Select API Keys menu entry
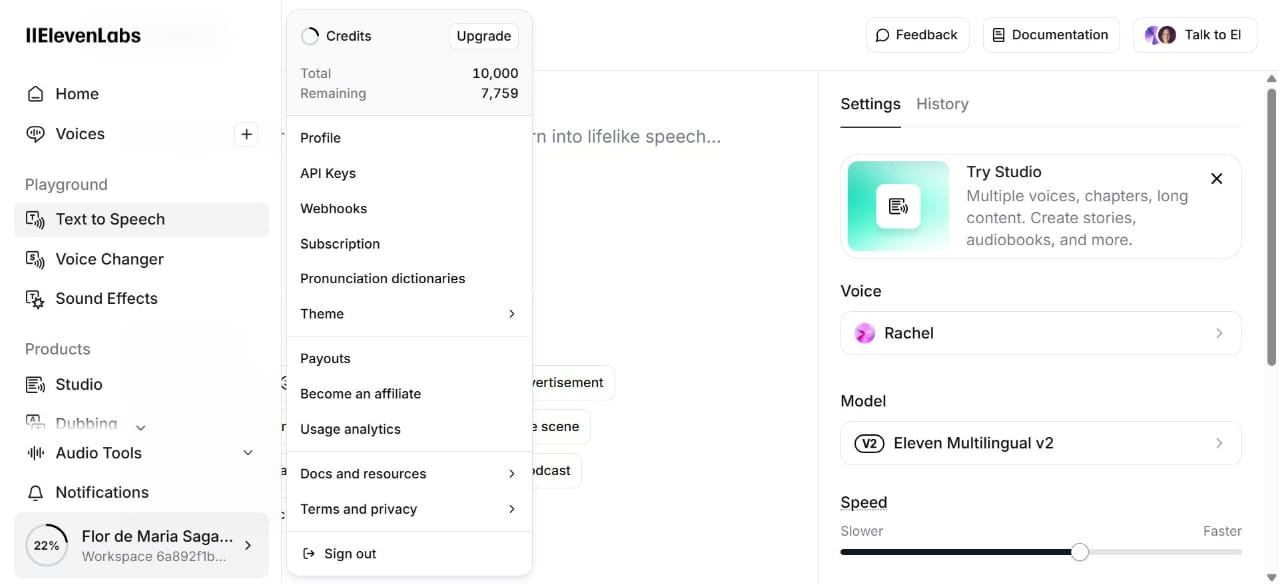1280x585 pixels. (x=328, y=173)
